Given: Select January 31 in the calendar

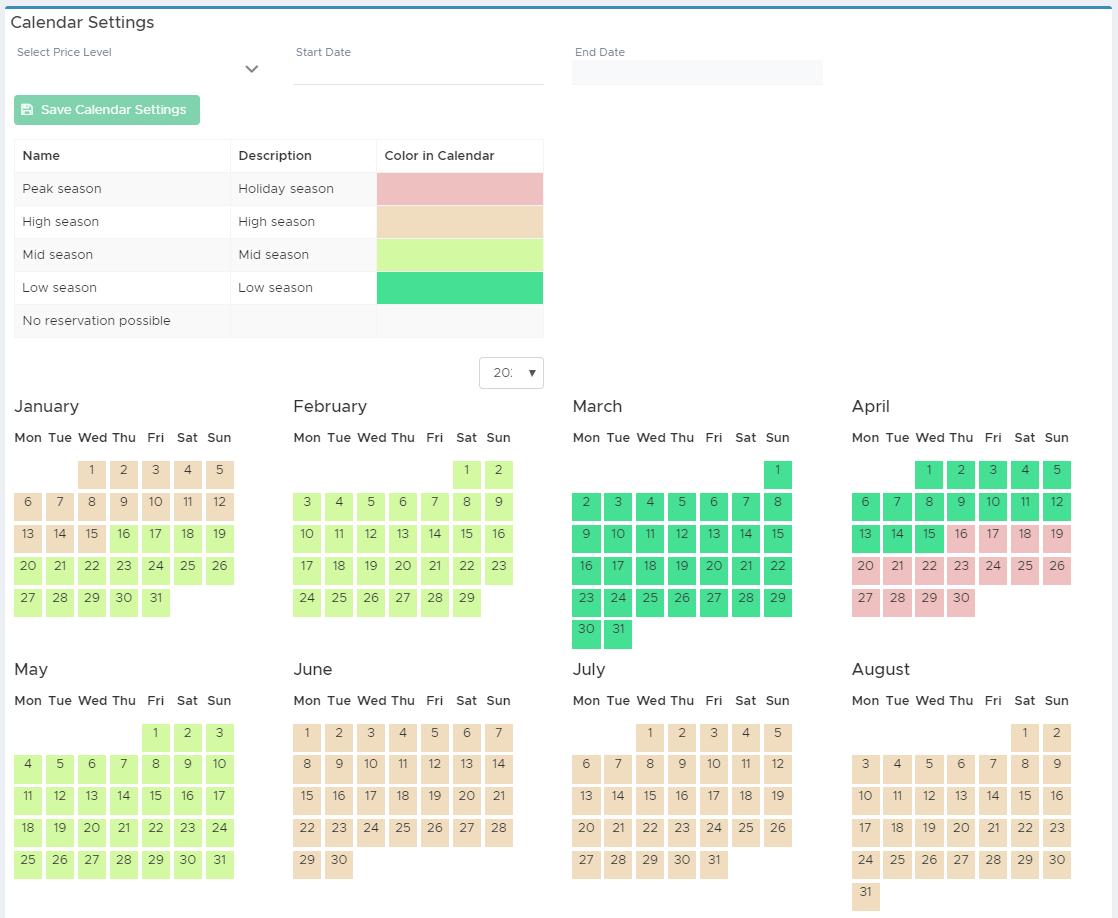Looking at the screenshot, I should [156, 603].
